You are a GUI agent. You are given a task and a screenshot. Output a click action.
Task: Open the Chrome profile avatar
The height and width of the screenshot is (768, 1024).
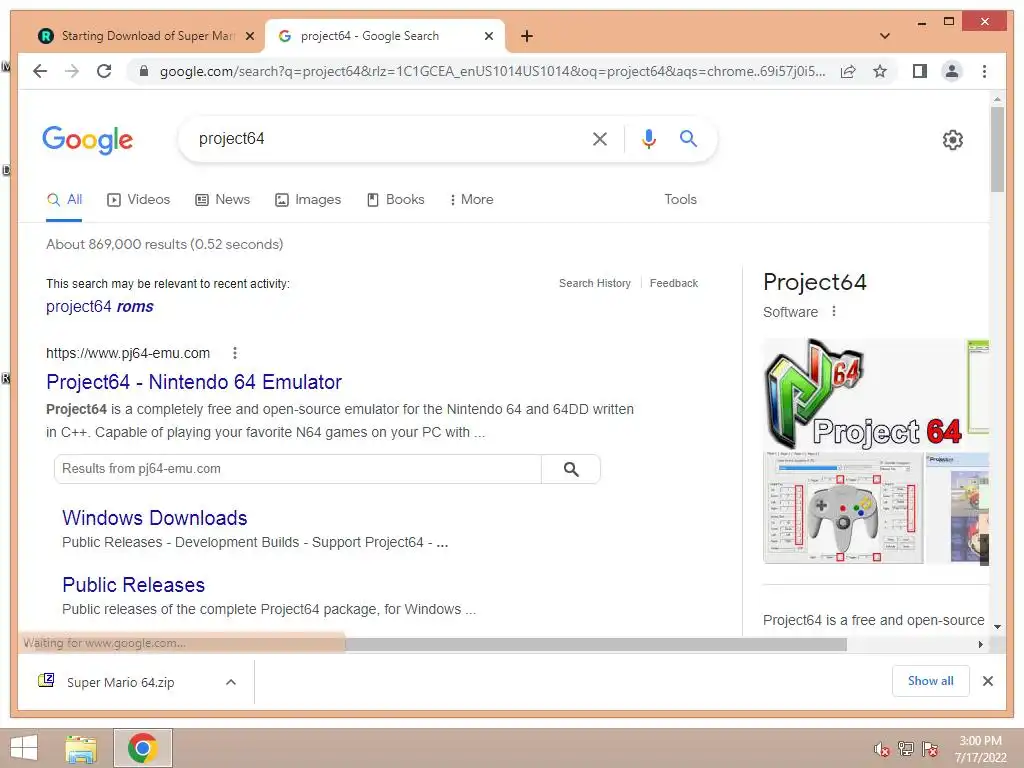point(952,71)
